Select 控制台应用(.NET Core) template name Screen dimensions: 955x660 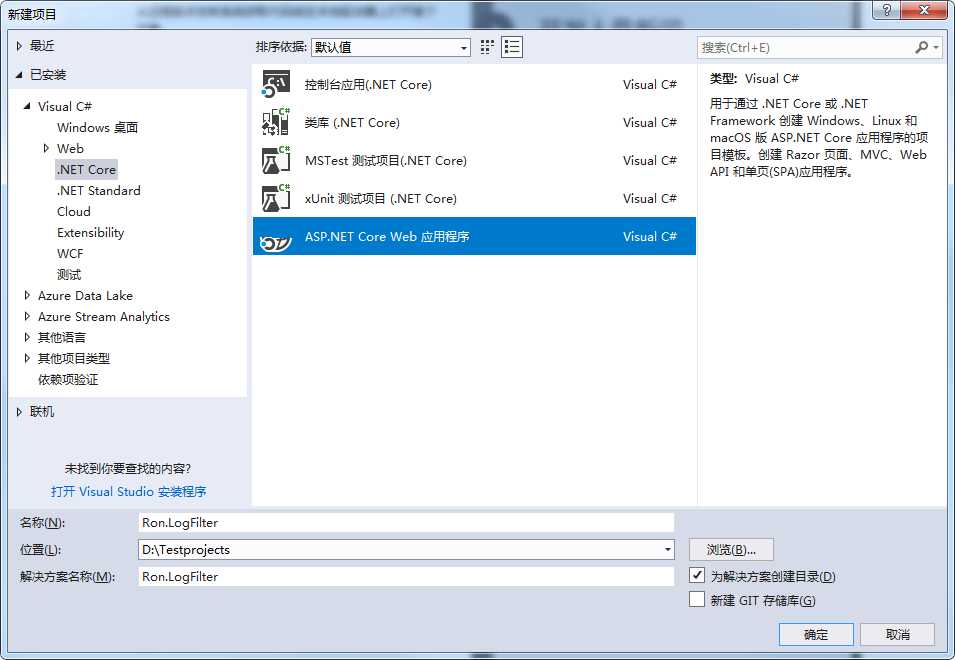(368, 85)
